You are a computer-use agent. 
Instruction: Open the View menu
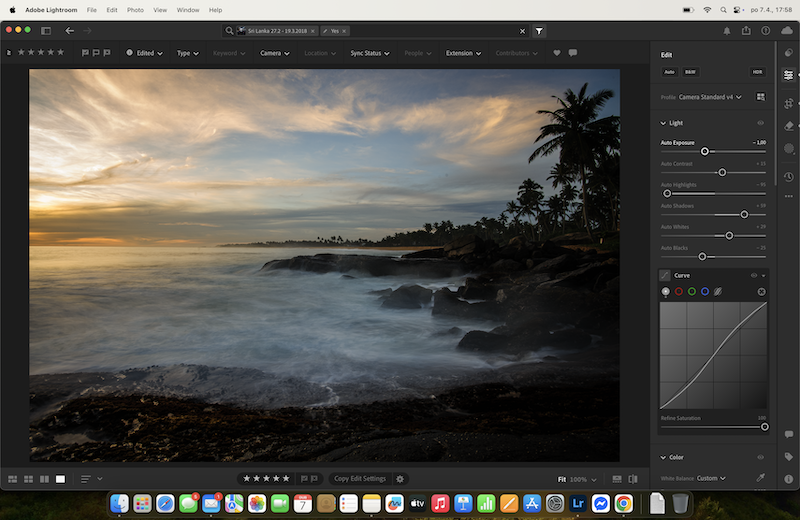click(x=160, y=10)
